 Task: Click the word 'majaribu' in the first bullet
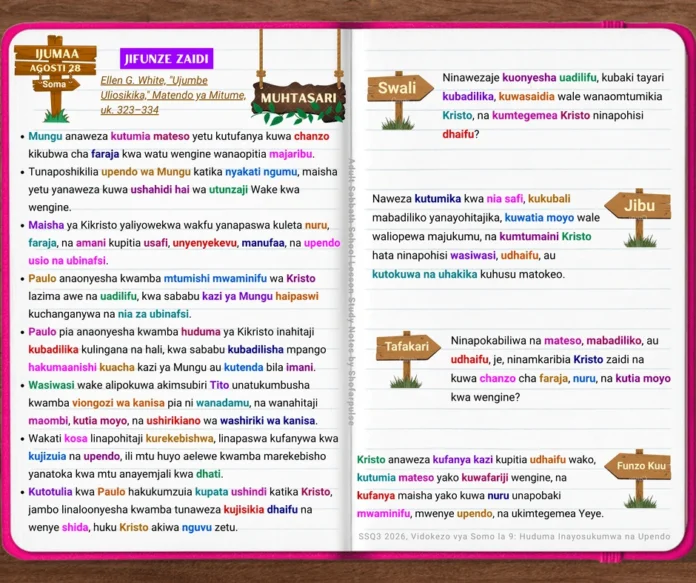pyautogui.click(x=291, y=154)
